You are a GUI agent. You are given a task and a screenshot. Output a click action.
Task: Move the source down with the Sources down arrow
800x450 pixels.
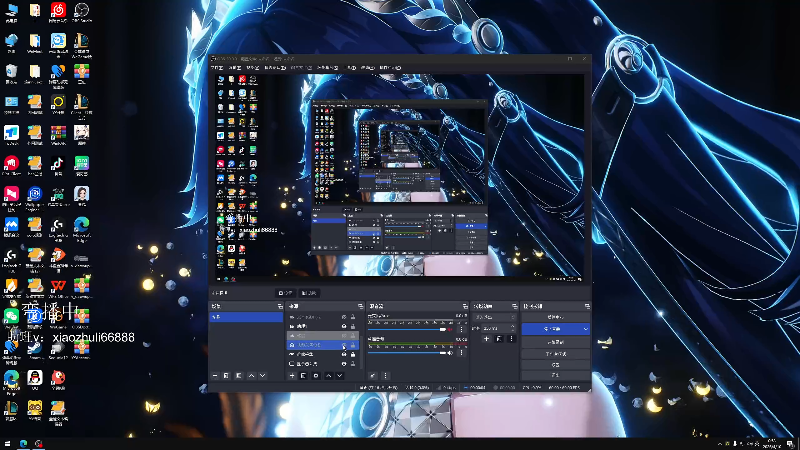click(339, 376)
